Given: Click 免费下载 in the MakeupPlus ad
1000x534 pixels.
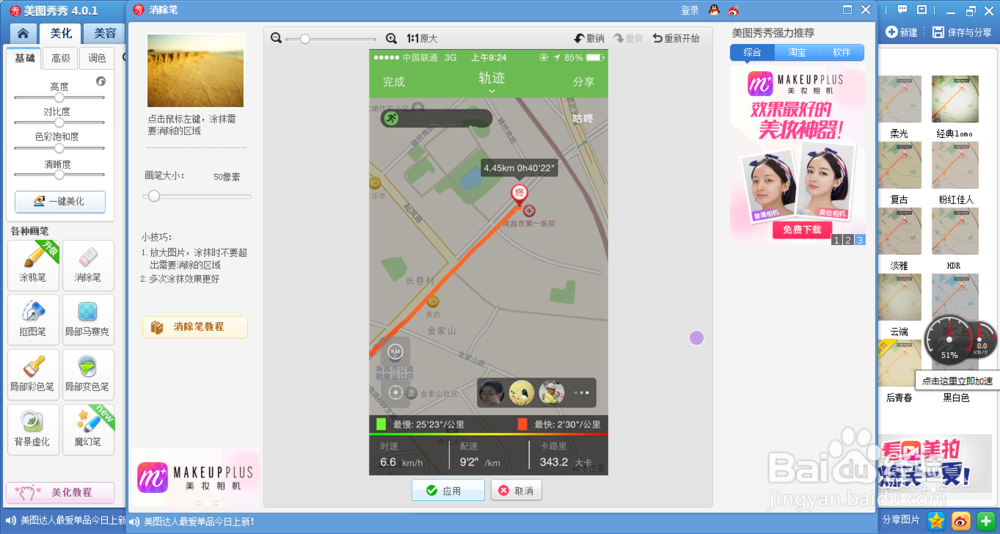Looking at the screenshot, I should (802, 230).
